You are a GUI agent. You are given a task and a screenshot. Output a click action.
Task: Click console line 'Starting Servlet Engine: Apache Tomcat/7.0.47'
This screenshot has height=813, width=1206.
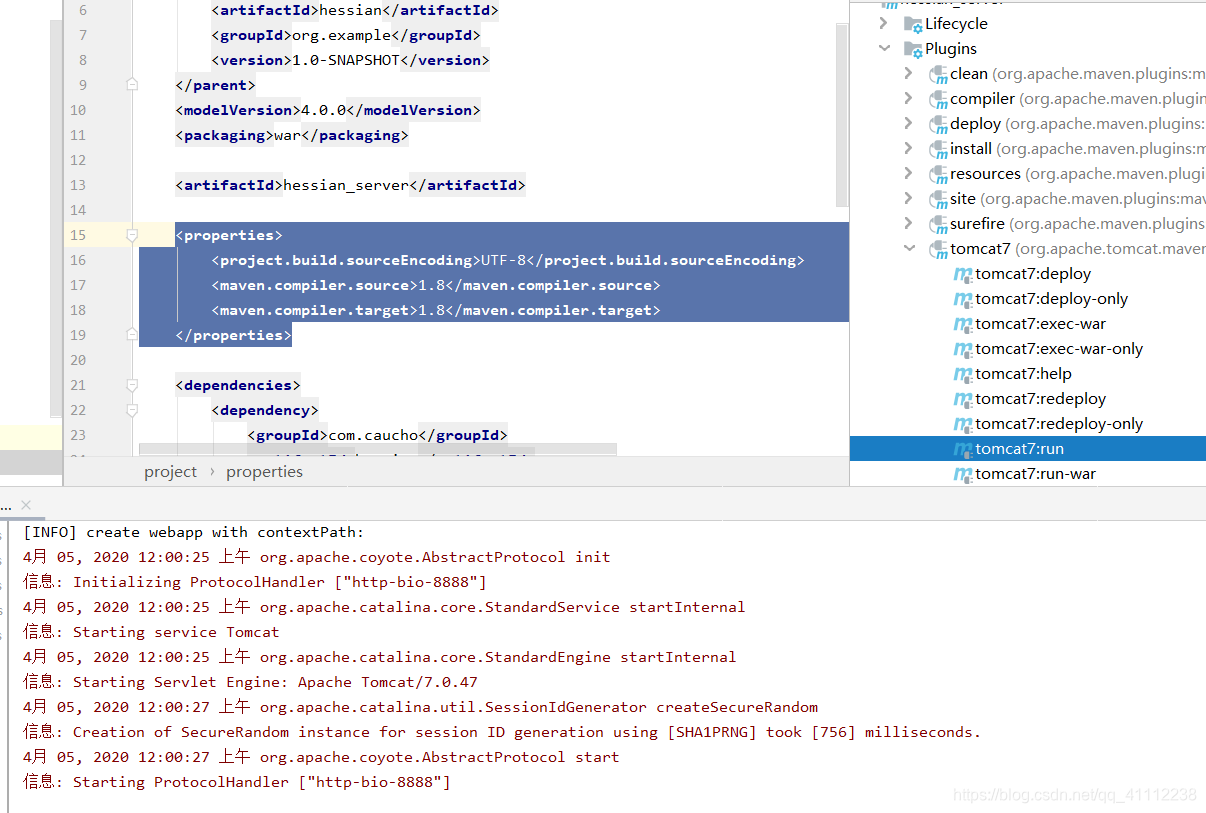(250, 682)
